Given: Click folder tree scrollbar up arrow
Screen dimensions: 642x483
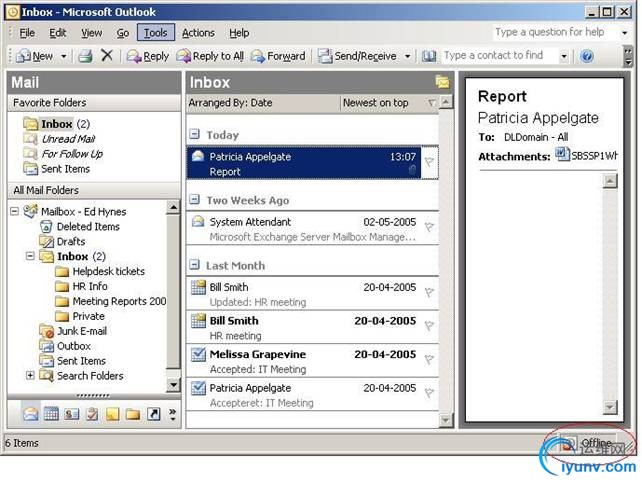Looking at the screenshot, I should point(173,208).
